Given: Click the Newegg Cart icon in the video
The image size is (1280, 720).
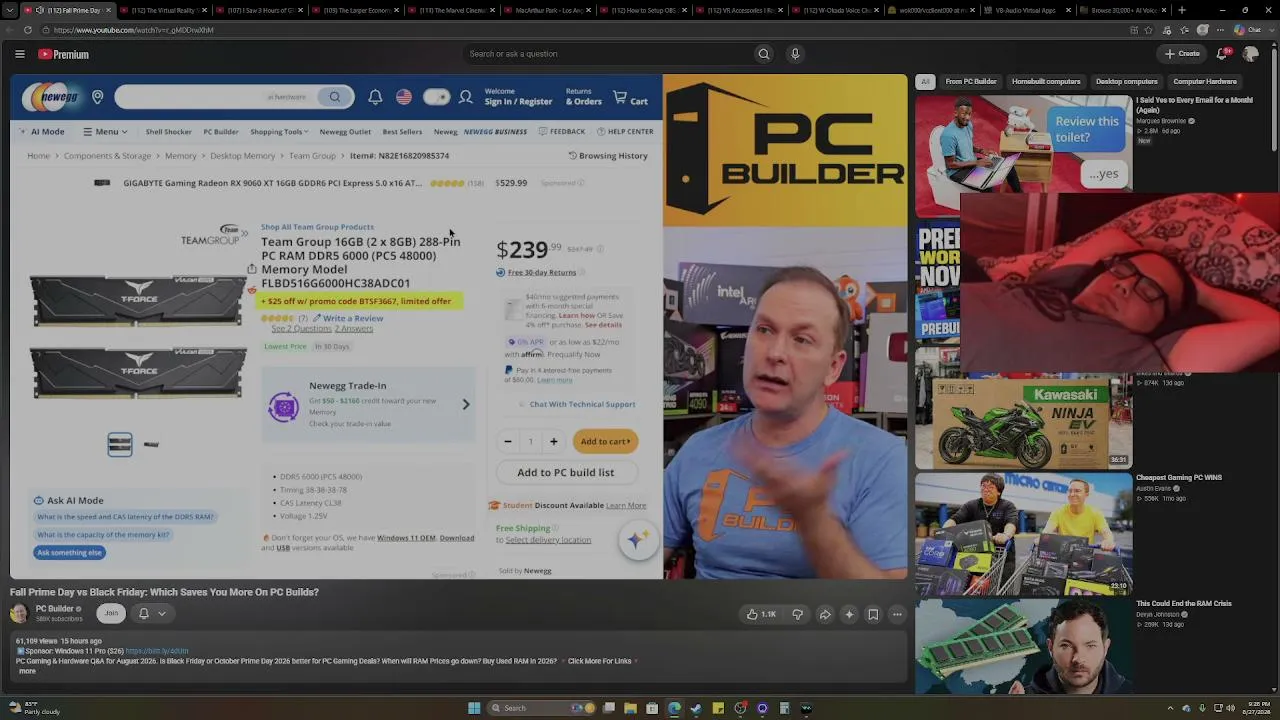Looking at the screenshot, I should tap(630, 98).
